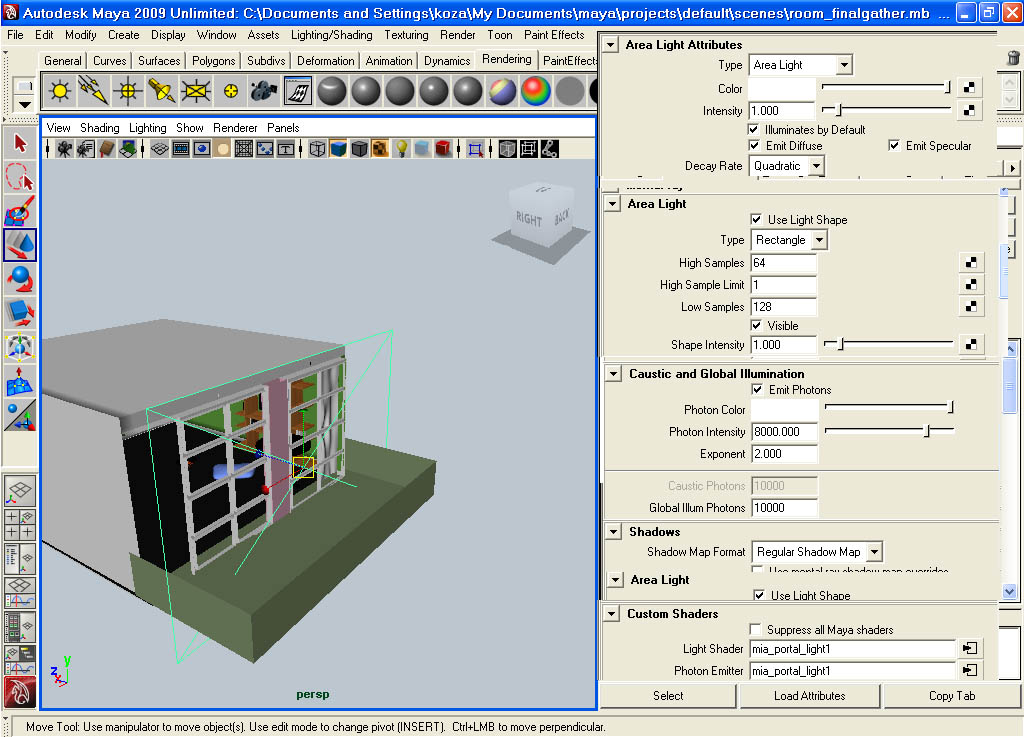
Task: Click the Copy Tab button
Action: click(952, 696)
